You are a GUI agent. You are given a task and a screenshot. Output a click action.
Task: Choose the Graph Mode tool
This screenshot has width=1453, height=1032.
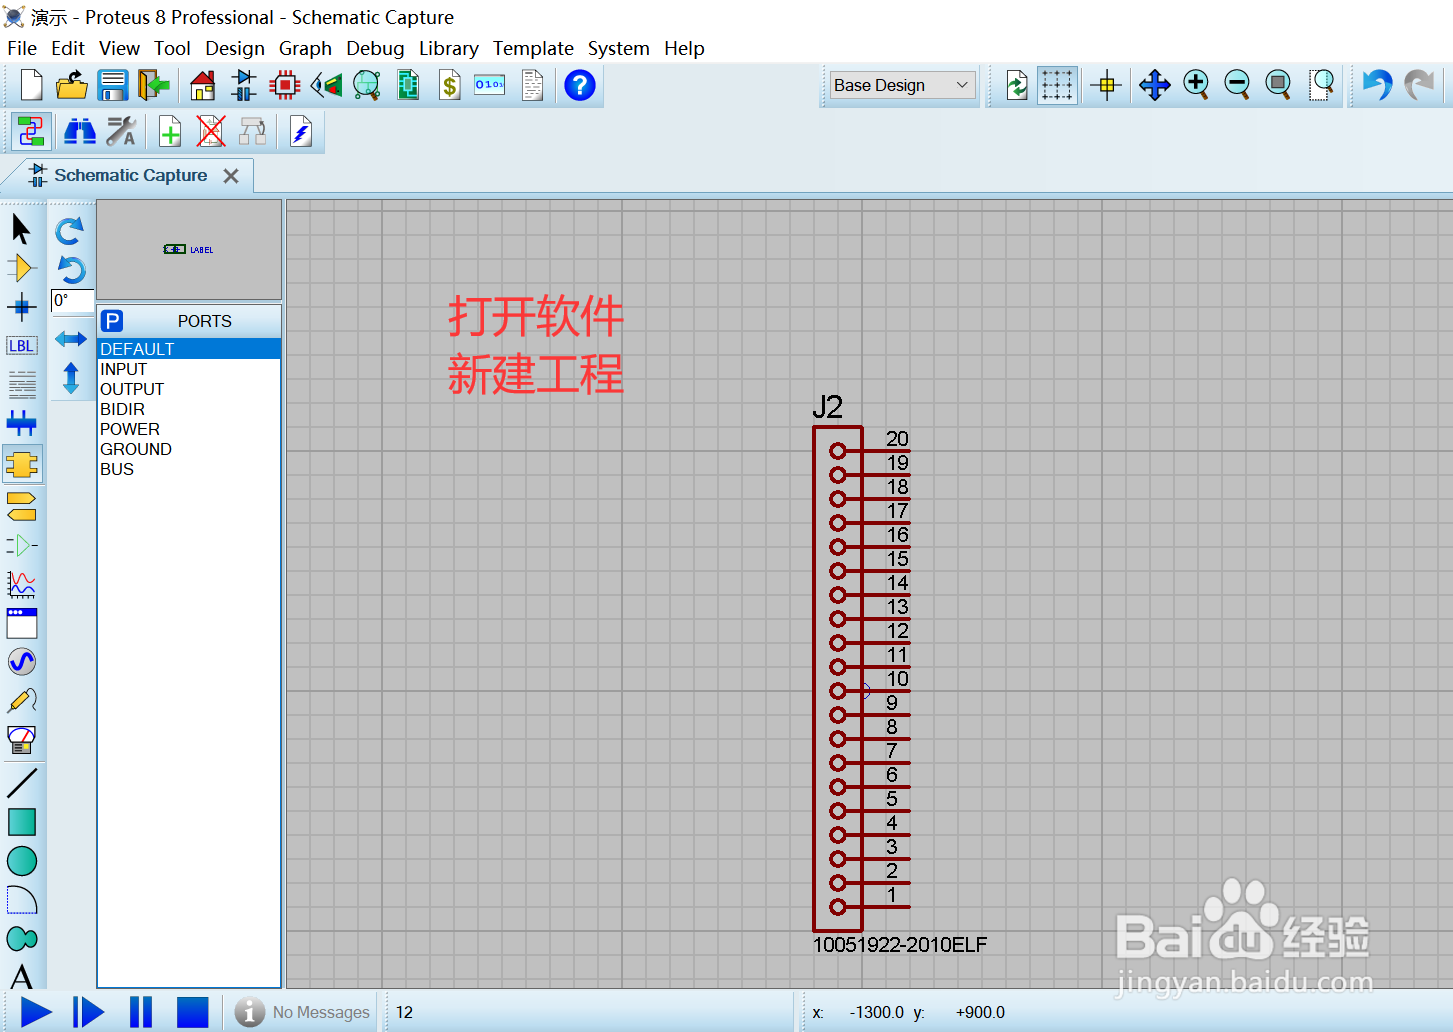(x=21, y=584)
